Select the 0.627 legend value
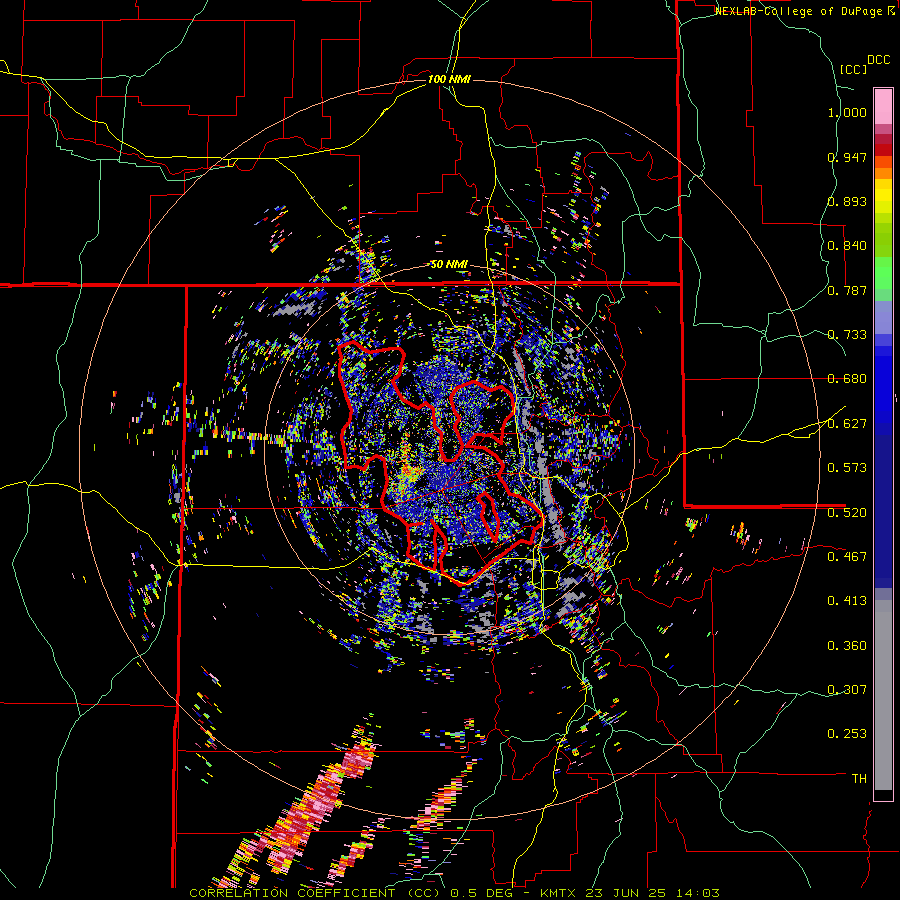Viewport: 900px width, 900px height. coord(847,424)
